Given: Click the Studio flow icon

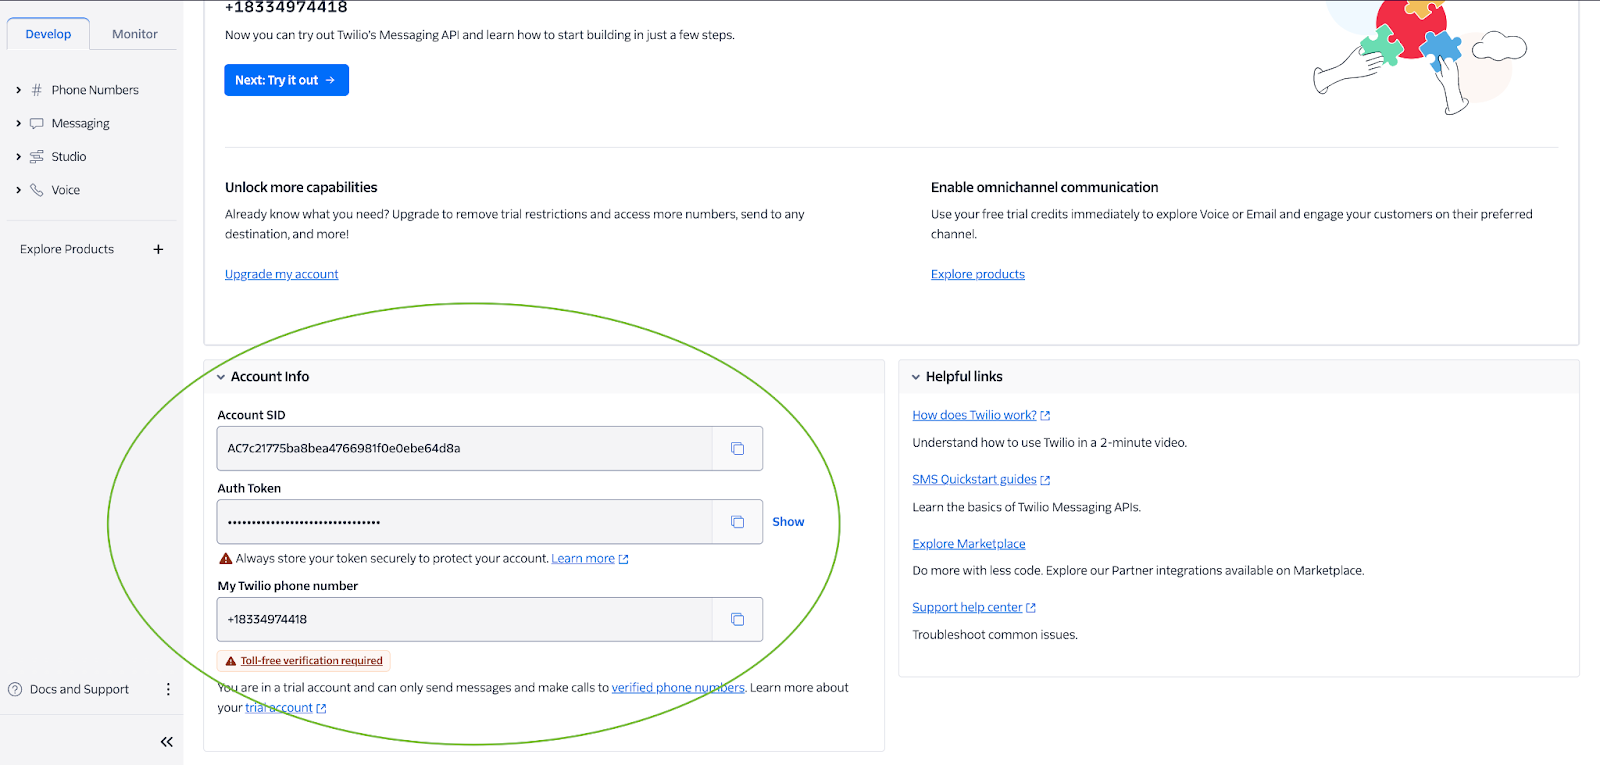Looking at the screenshot, I should pyautogui.click(x=37, y=157).
